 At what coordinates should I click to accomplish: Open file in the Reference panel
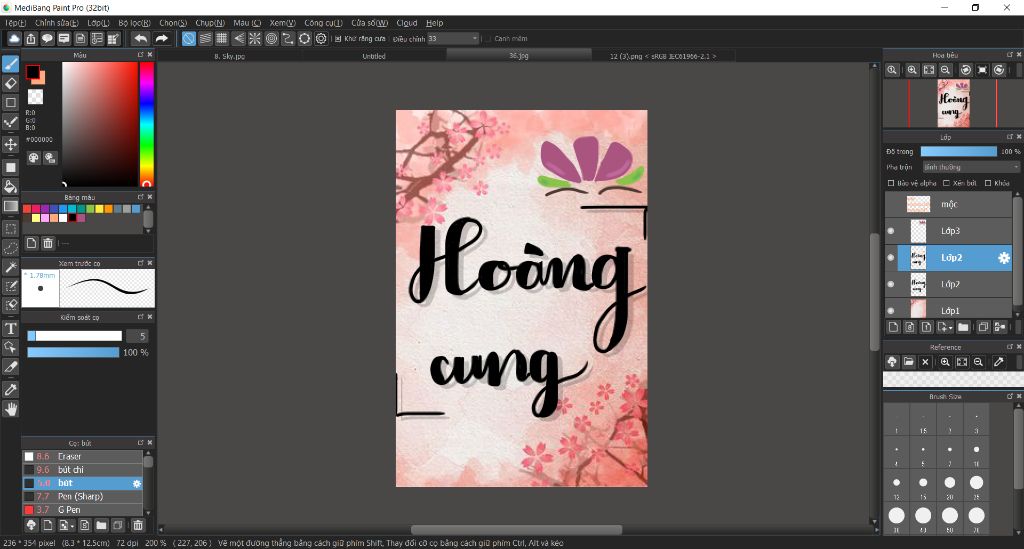(908, 362)
